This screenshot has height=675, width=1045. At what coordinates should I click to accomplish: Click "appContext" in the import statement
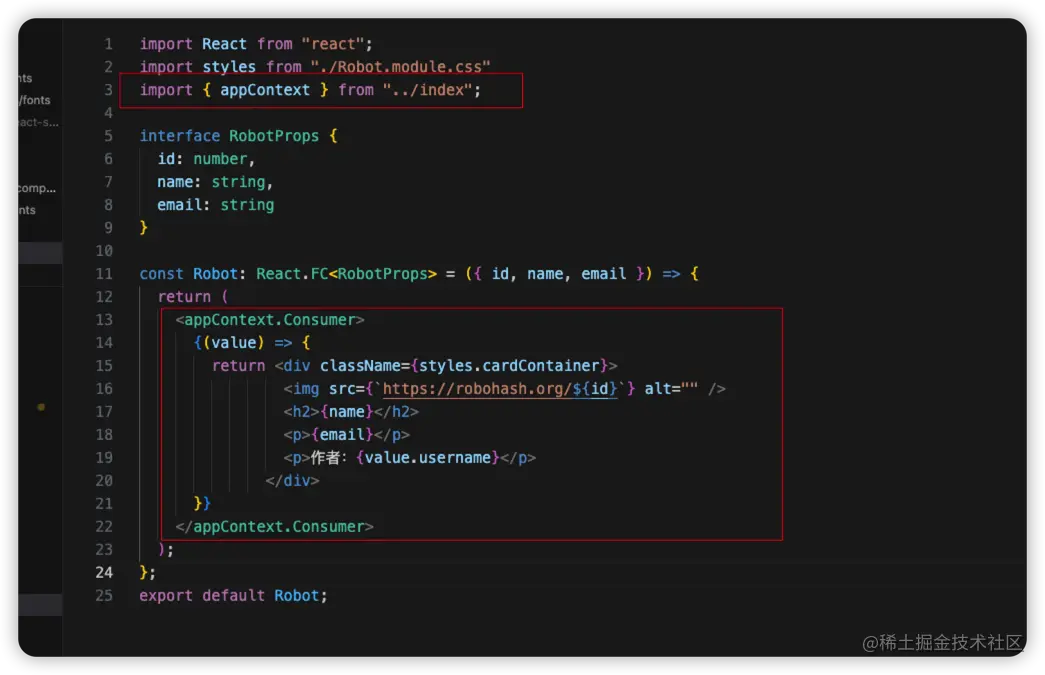click(265, 90)
